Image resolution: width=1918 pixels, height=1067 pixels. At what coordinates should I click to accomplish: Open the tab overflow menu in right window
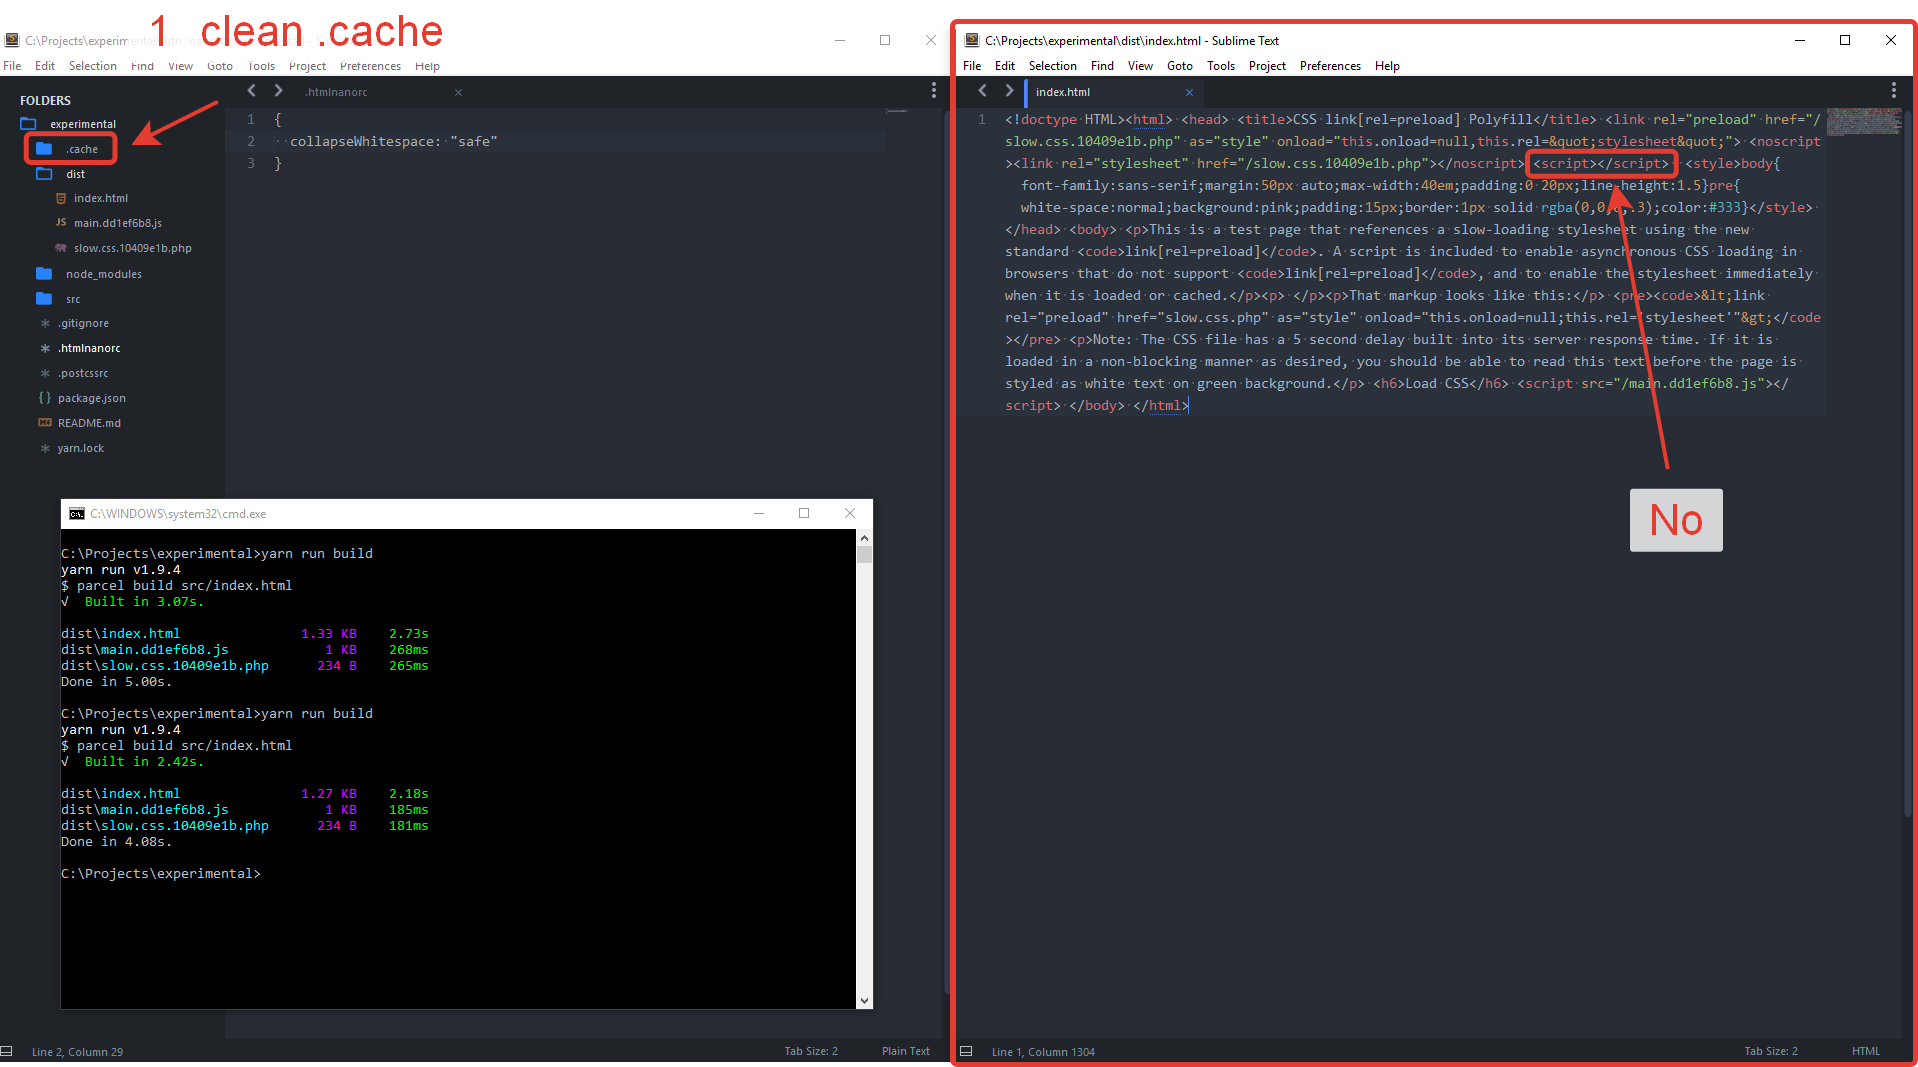tap(1893, 89)
